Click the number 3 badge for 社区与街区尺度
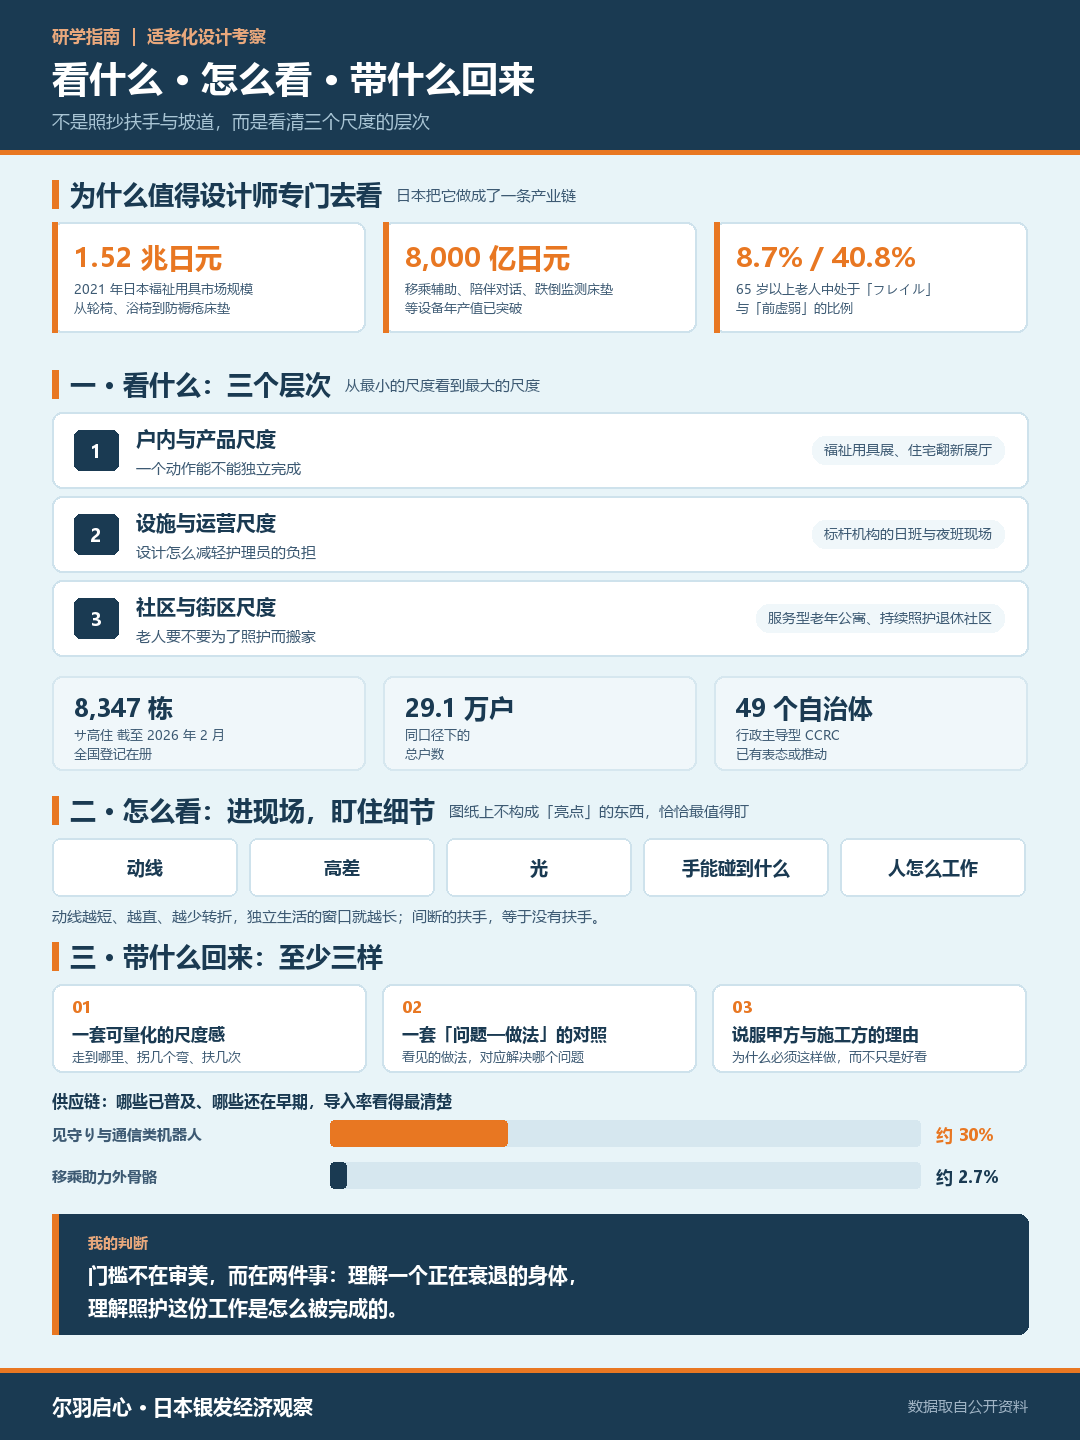 96,619
